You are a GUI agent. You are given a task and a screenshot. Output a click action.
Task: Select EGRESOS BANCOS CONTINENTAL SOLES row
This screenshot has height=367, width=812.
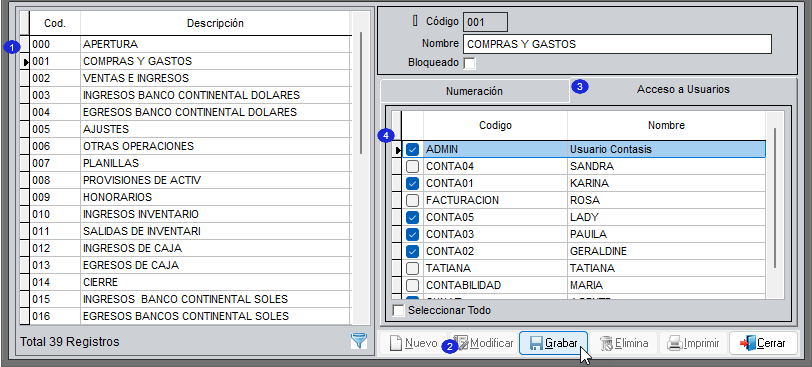[190, 316]
